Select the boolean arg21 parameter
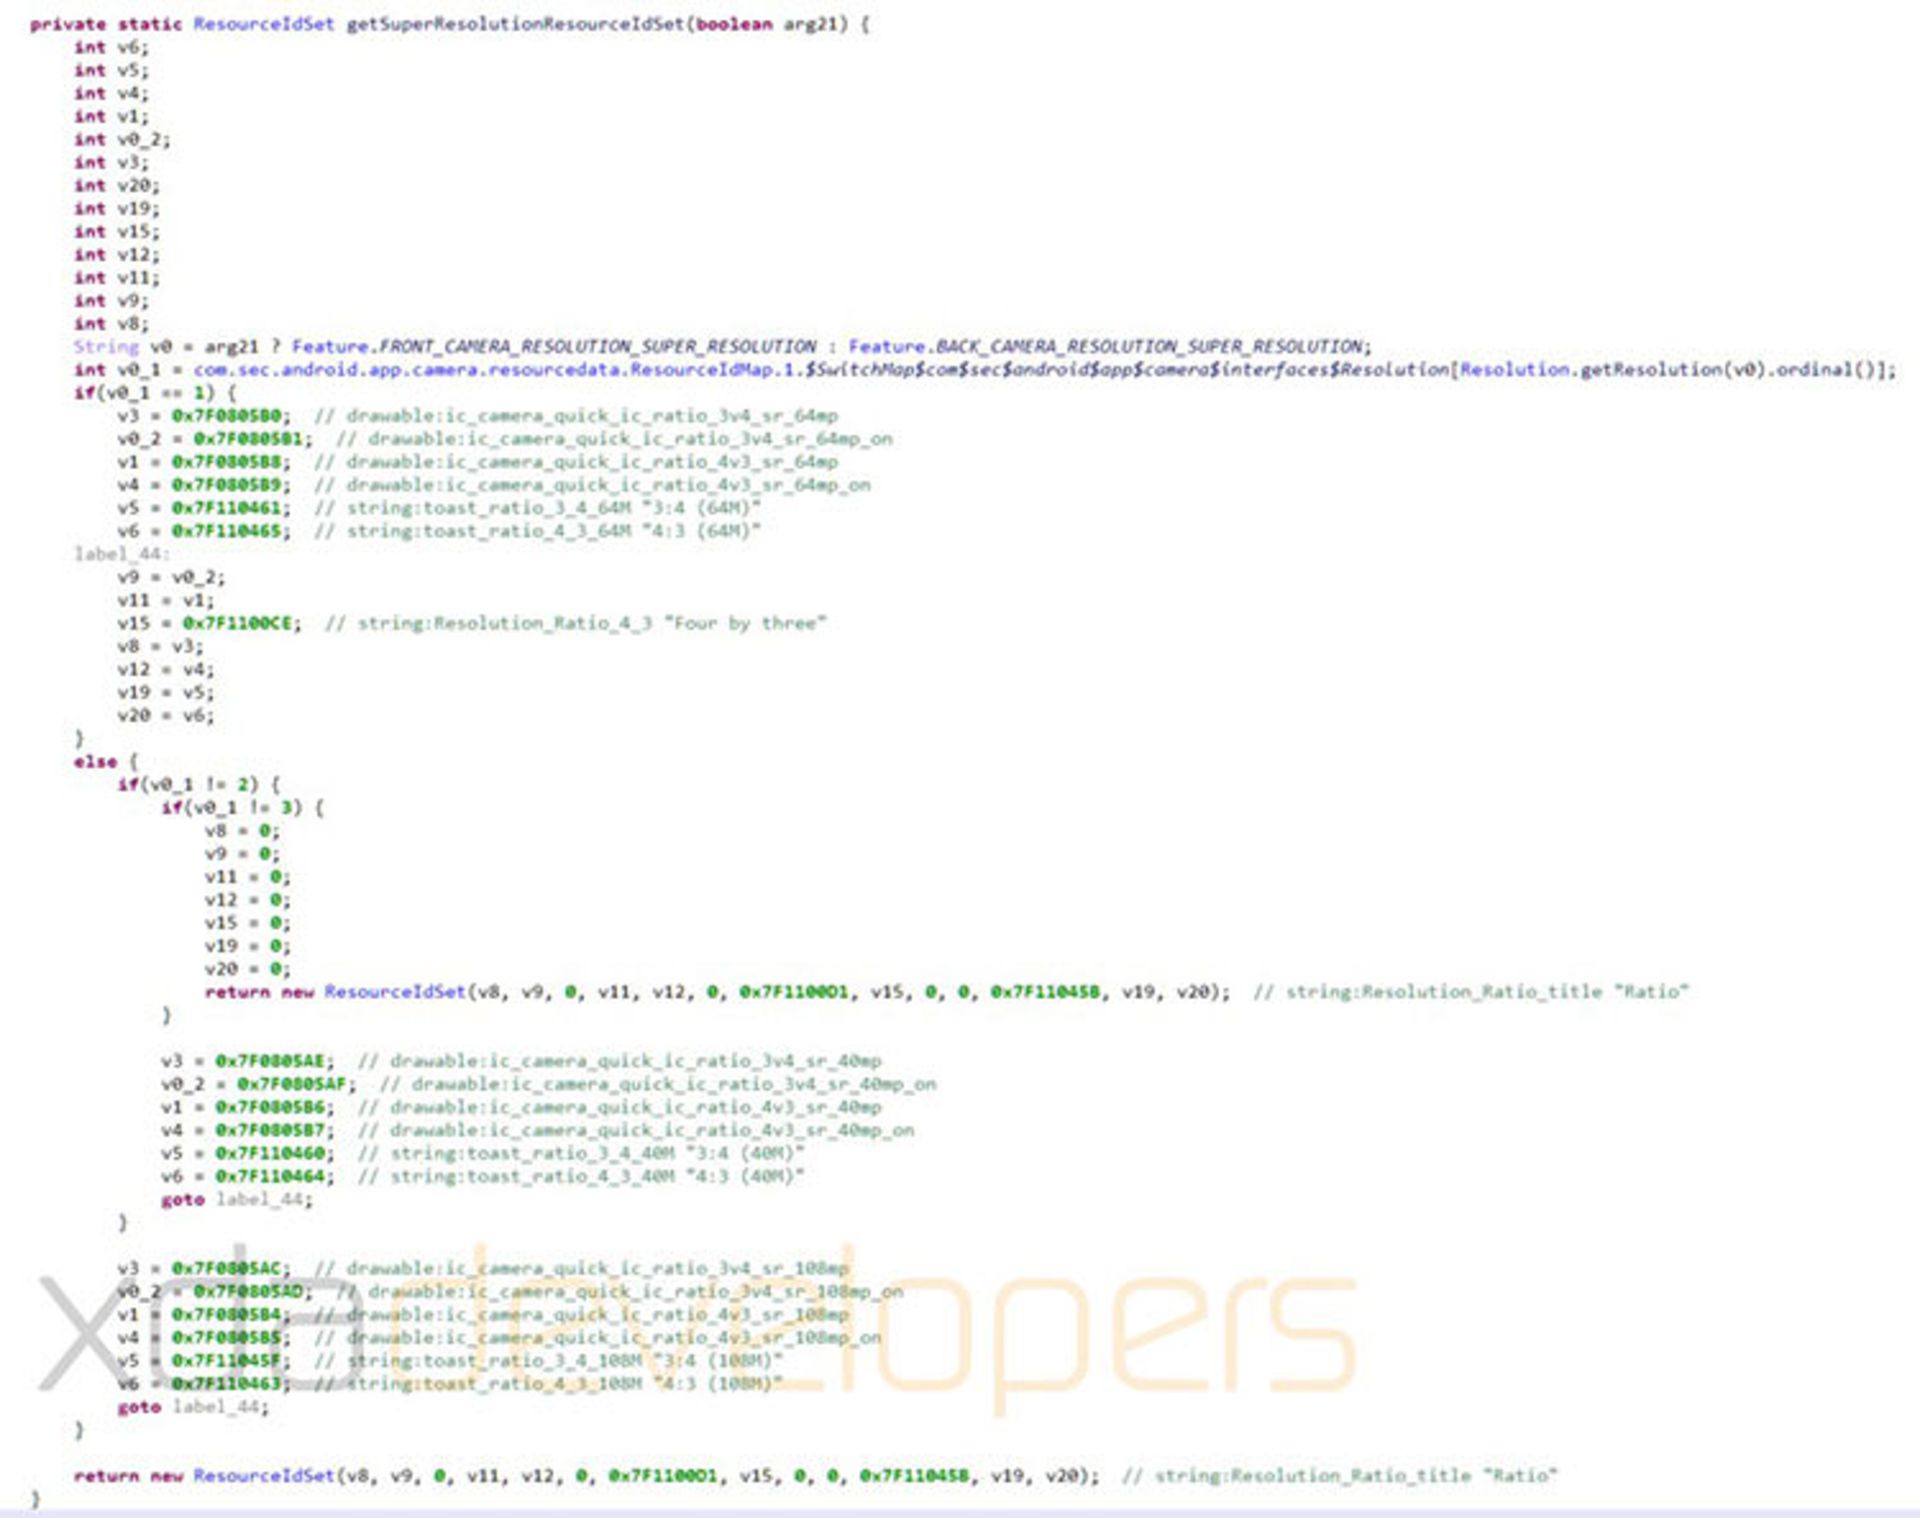The width and height of the screenshot is (1920, 1518). click(770, 24)
